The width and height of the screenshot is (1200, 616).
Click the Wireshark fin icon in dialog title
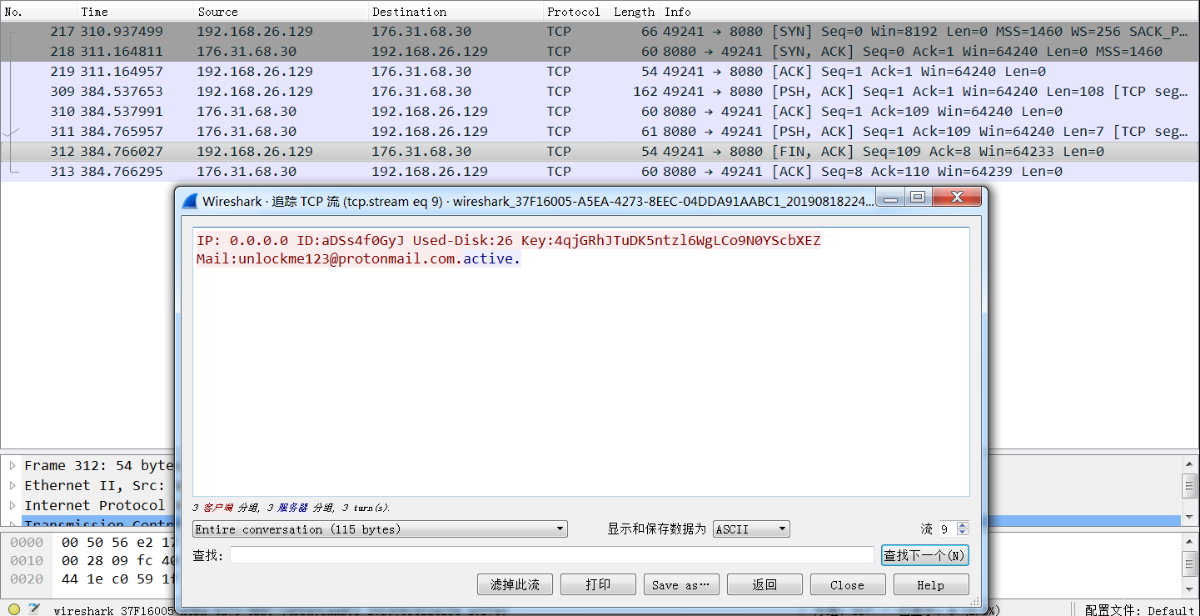click(190, 200)
